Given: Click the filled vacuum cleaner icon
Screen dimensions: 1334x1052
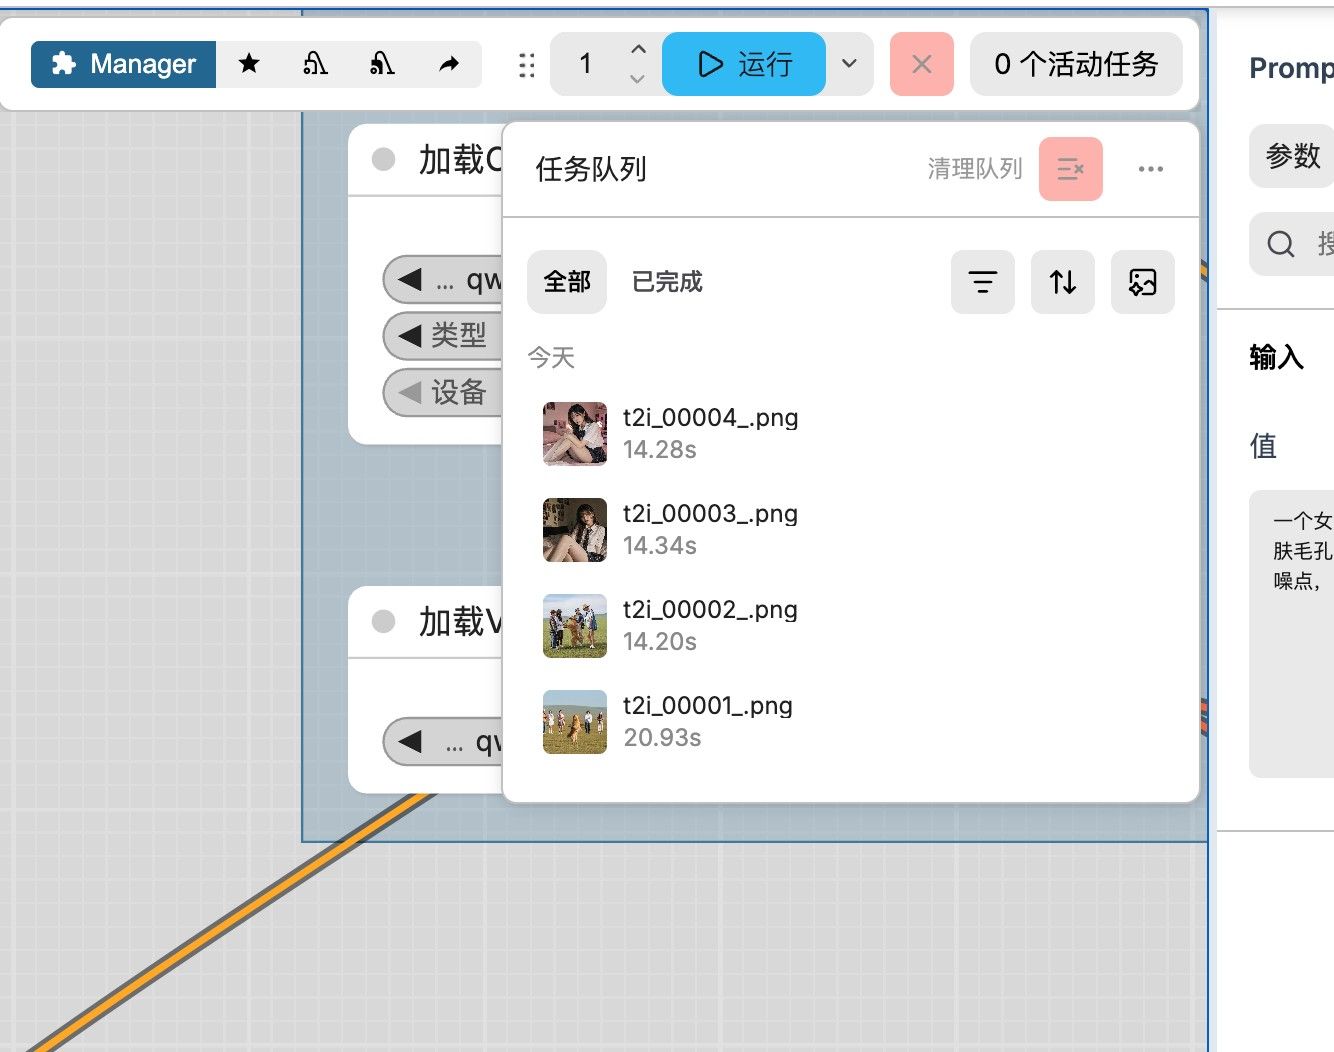Looking at the screenshot, I should point(382,64).
